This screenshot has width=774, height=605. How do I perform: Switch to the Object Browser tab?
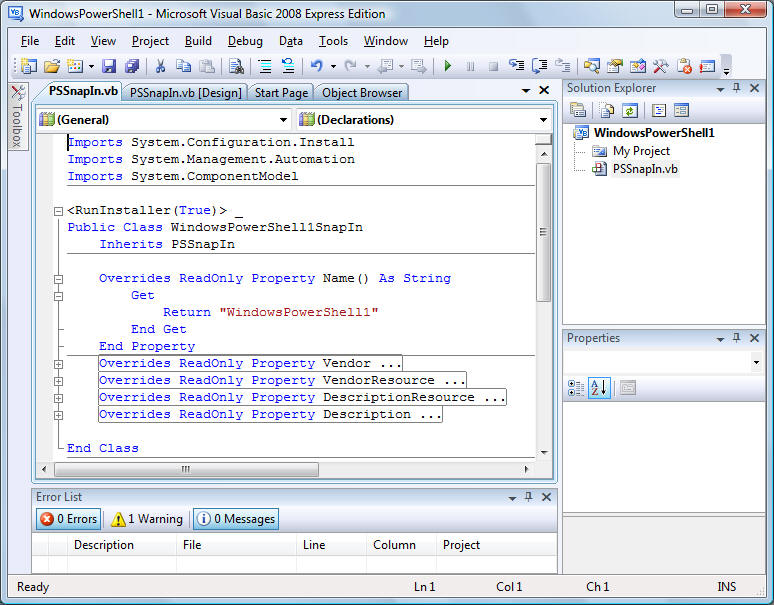362,93
